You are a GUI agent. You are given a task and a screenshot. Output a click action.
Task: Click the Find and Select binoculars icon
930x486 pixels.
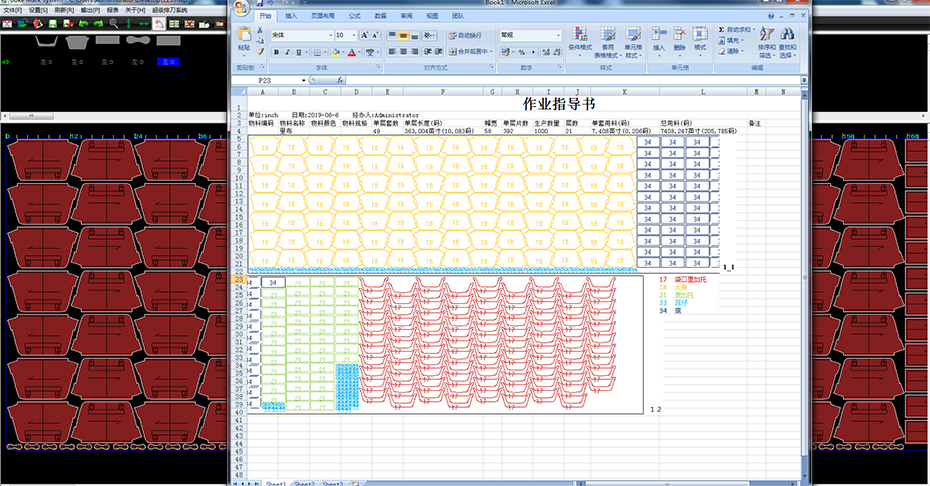pos(789,35)
